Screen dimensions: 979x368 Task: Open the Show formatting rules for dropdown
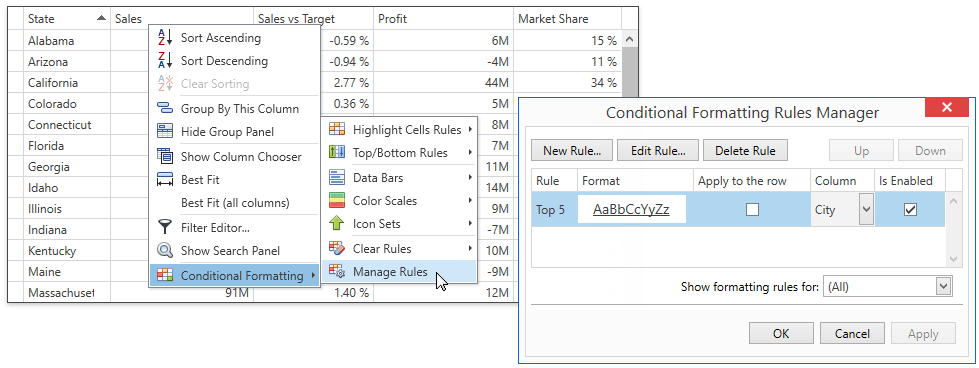tap(943, 287)
